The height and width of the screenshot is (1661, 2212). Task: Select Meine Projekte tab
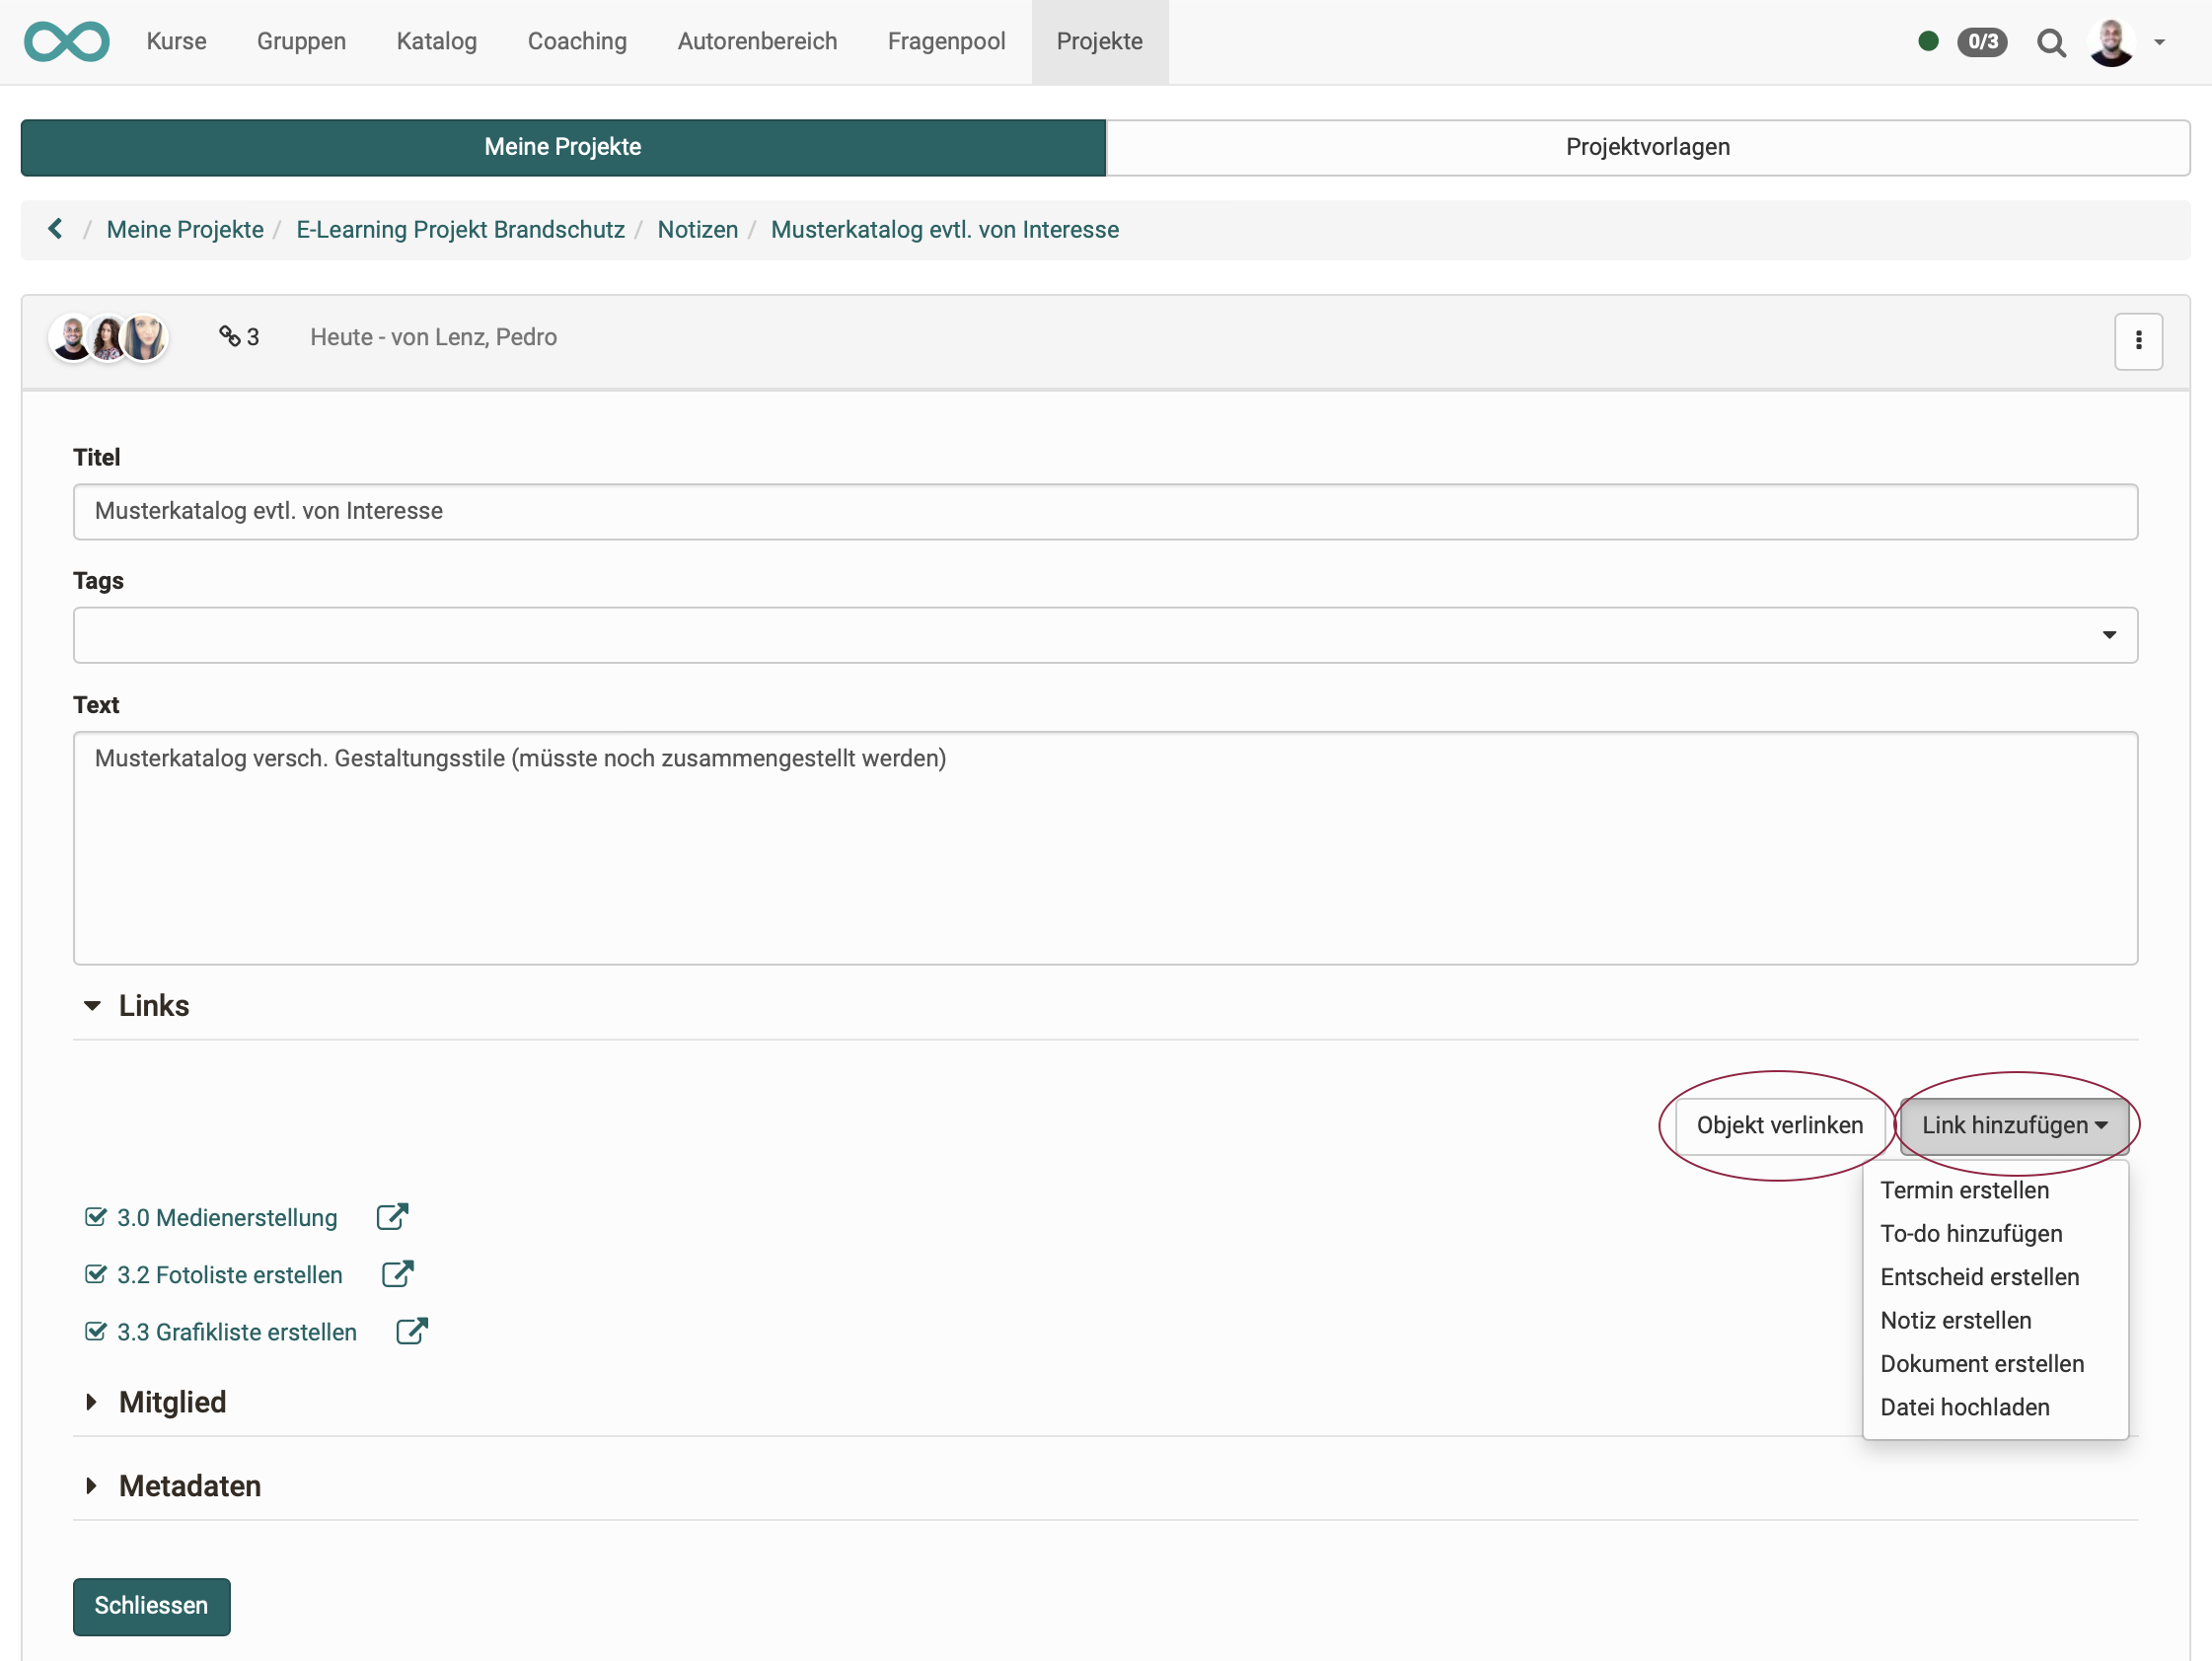pos(561,147)
